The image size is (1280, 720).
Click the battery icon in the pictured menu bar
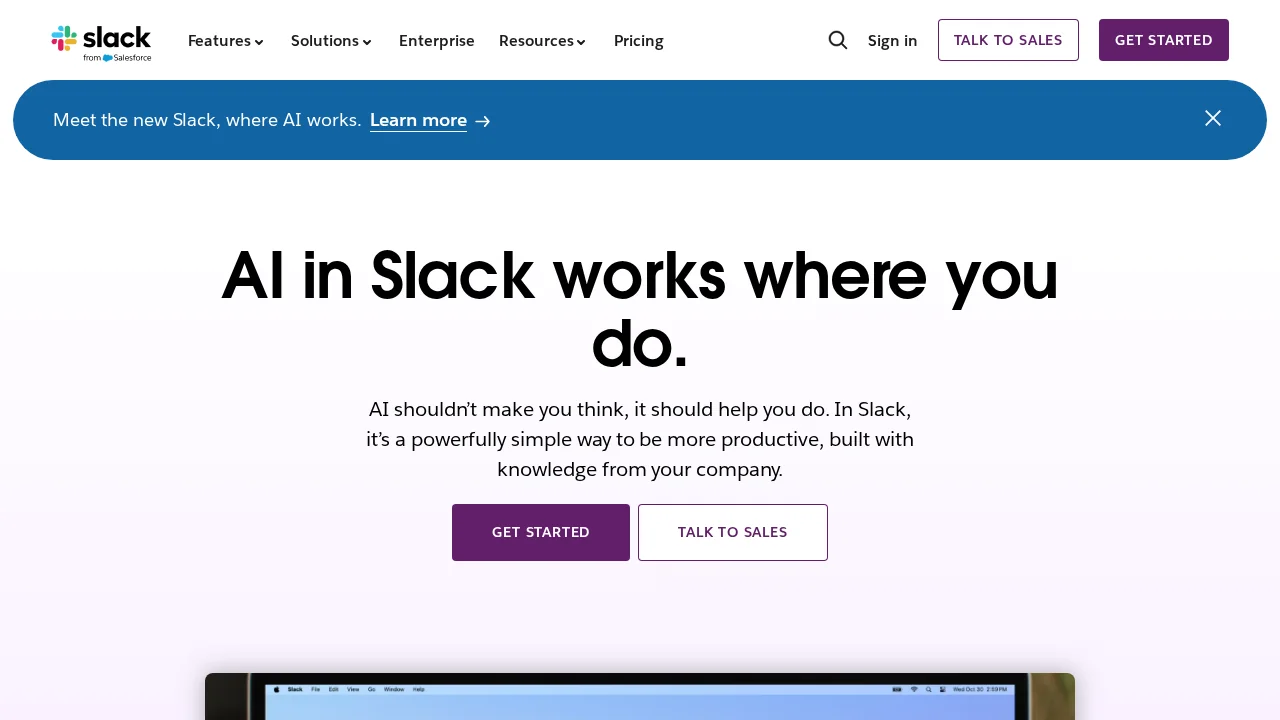coord(897,689)
